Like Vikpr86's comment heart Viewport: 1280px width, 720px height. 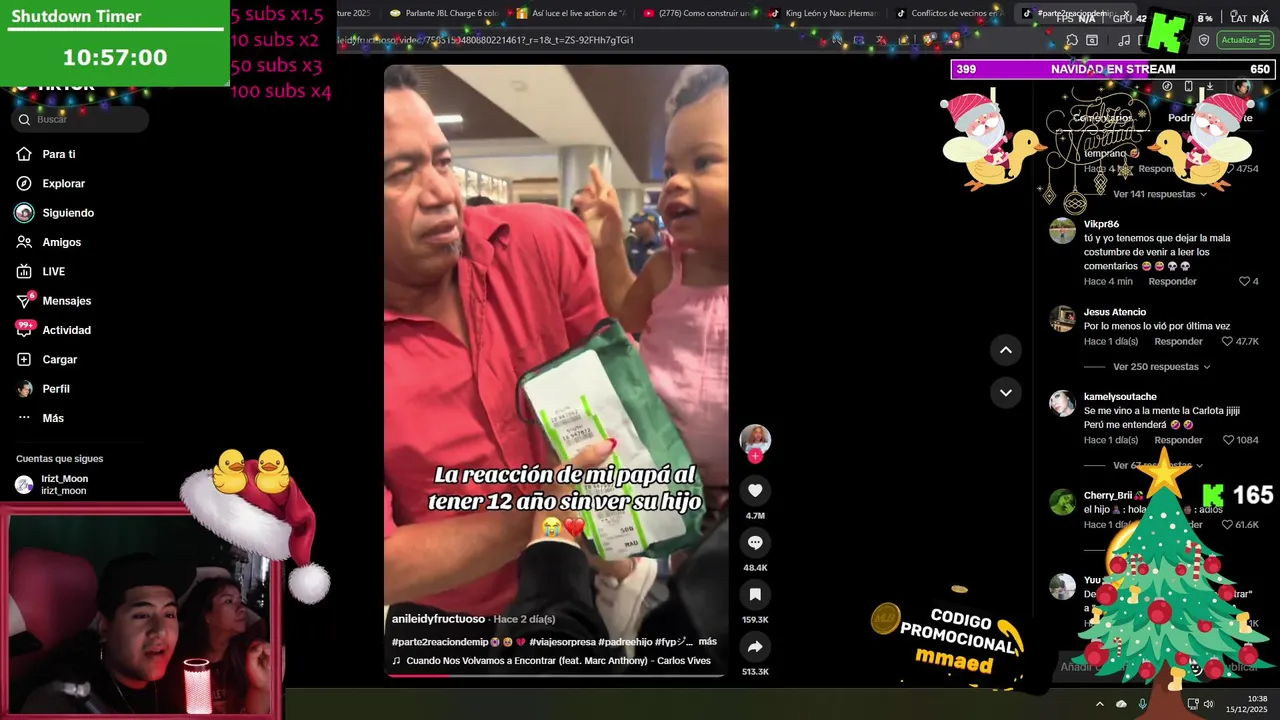(1244, 282)
